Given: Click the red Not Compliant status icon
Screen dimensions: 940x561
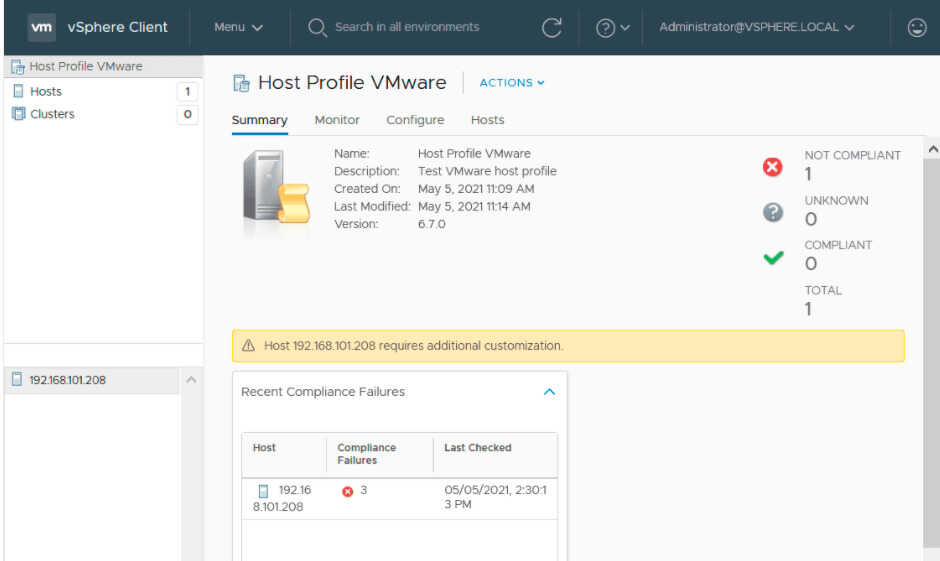Looking at the screenshot, I should click(773, 167).
